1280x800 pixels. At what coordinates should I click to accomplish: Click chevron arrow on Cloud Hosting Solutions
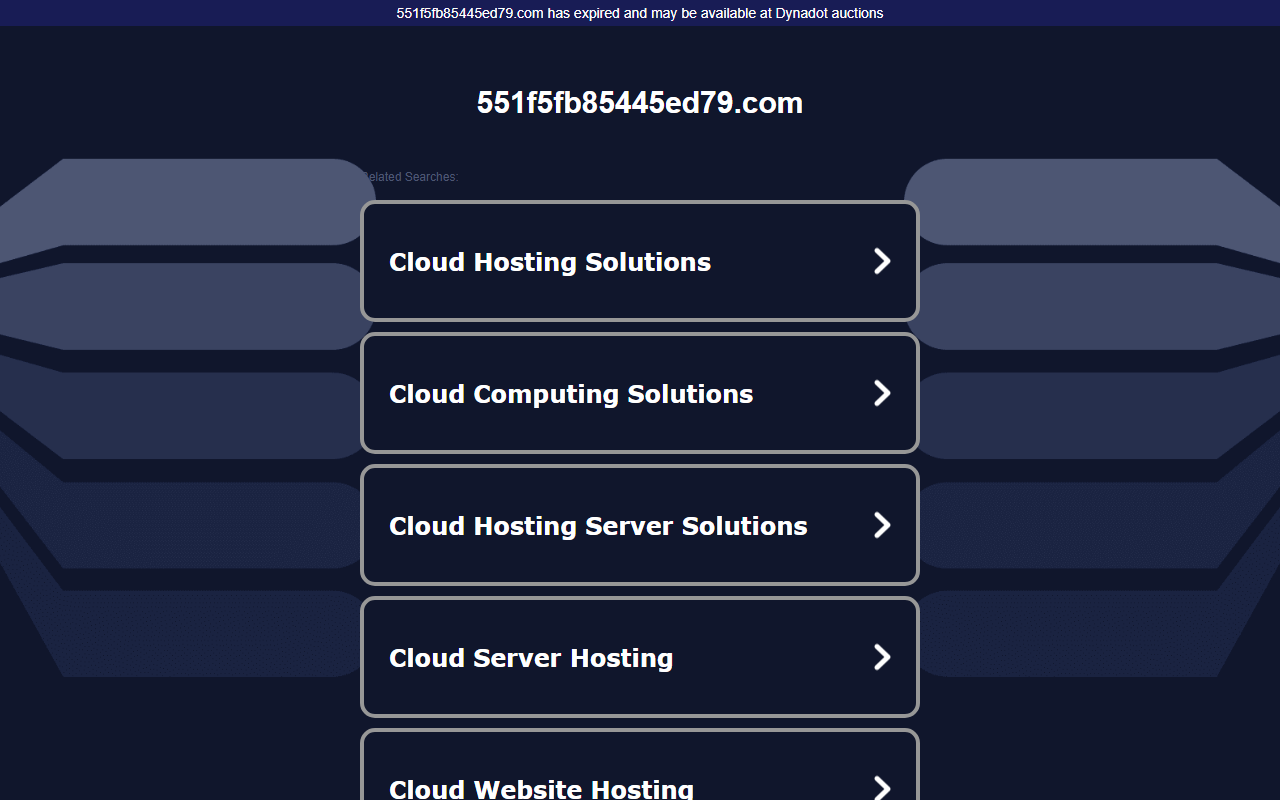(882, 261)
